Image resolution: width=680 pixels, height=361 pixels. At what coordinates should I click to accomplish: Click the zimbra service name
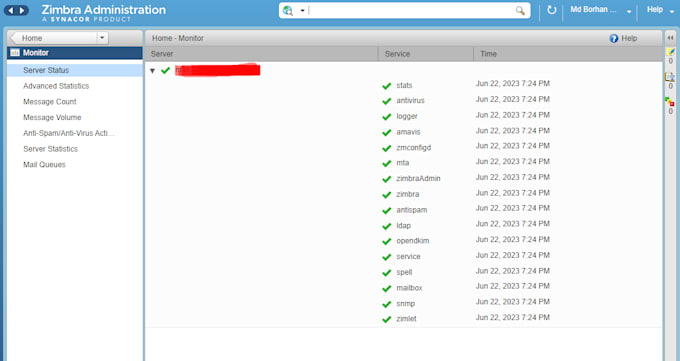(408, 194)
